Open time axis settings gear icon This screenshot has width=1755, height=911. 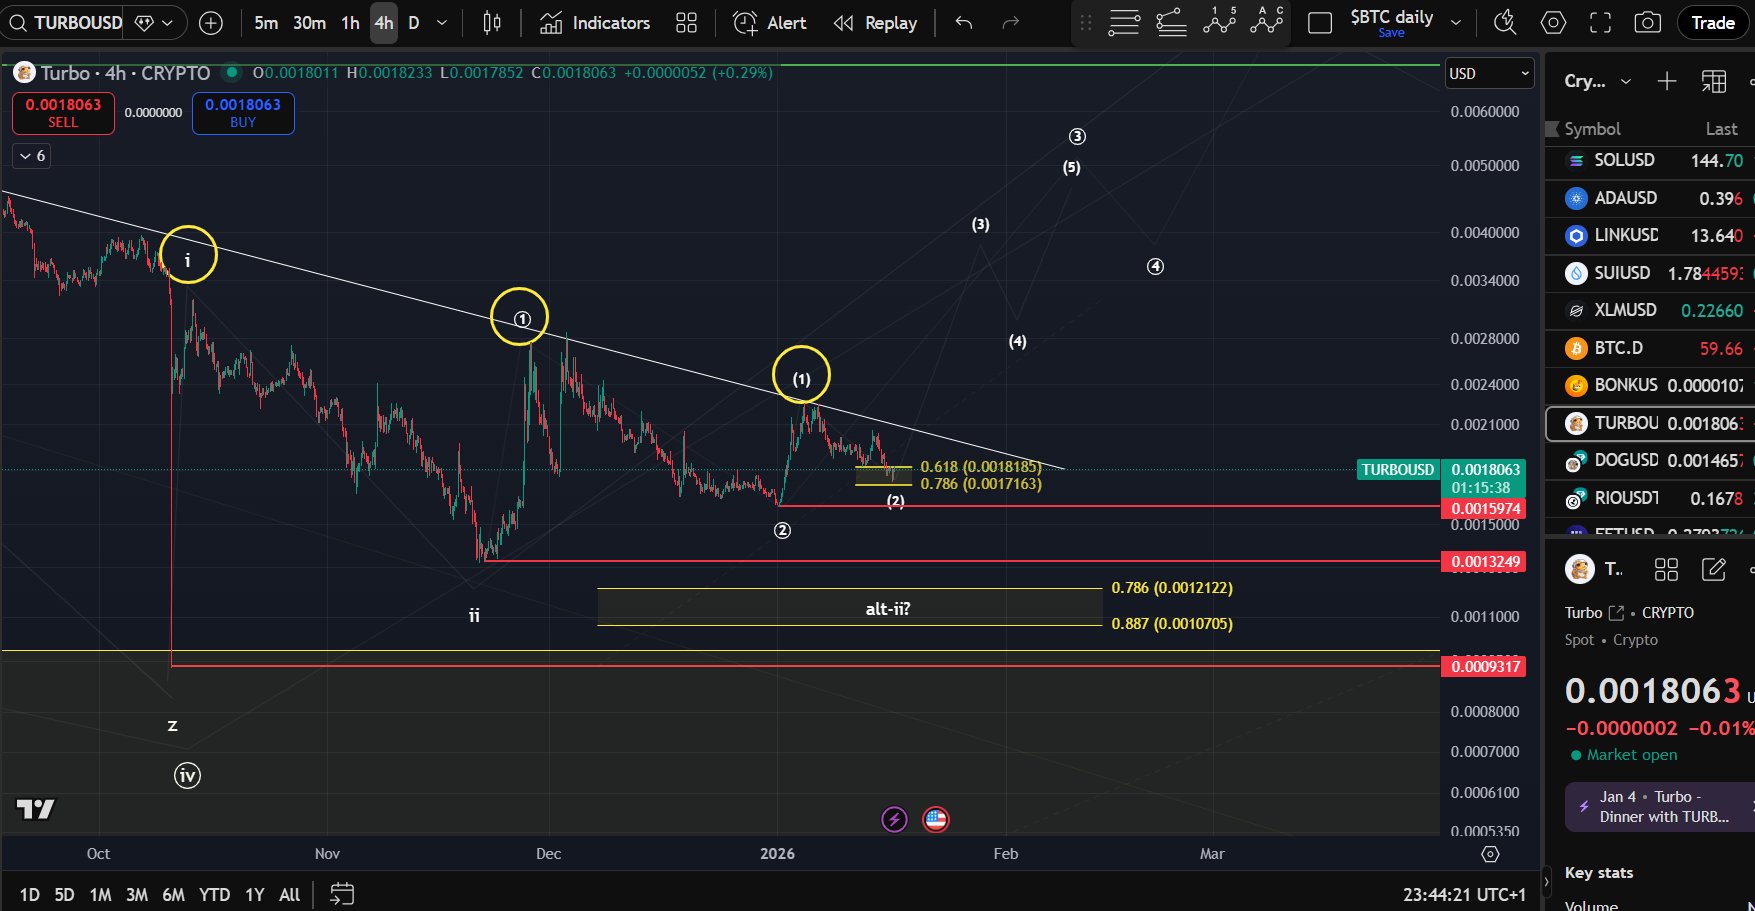[x=1490, y=854]
